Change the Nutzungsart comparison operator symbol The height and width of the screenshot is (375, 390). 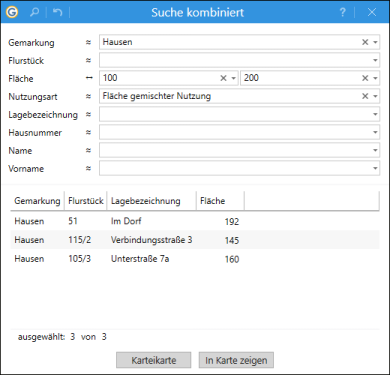(x=88, y=96)
